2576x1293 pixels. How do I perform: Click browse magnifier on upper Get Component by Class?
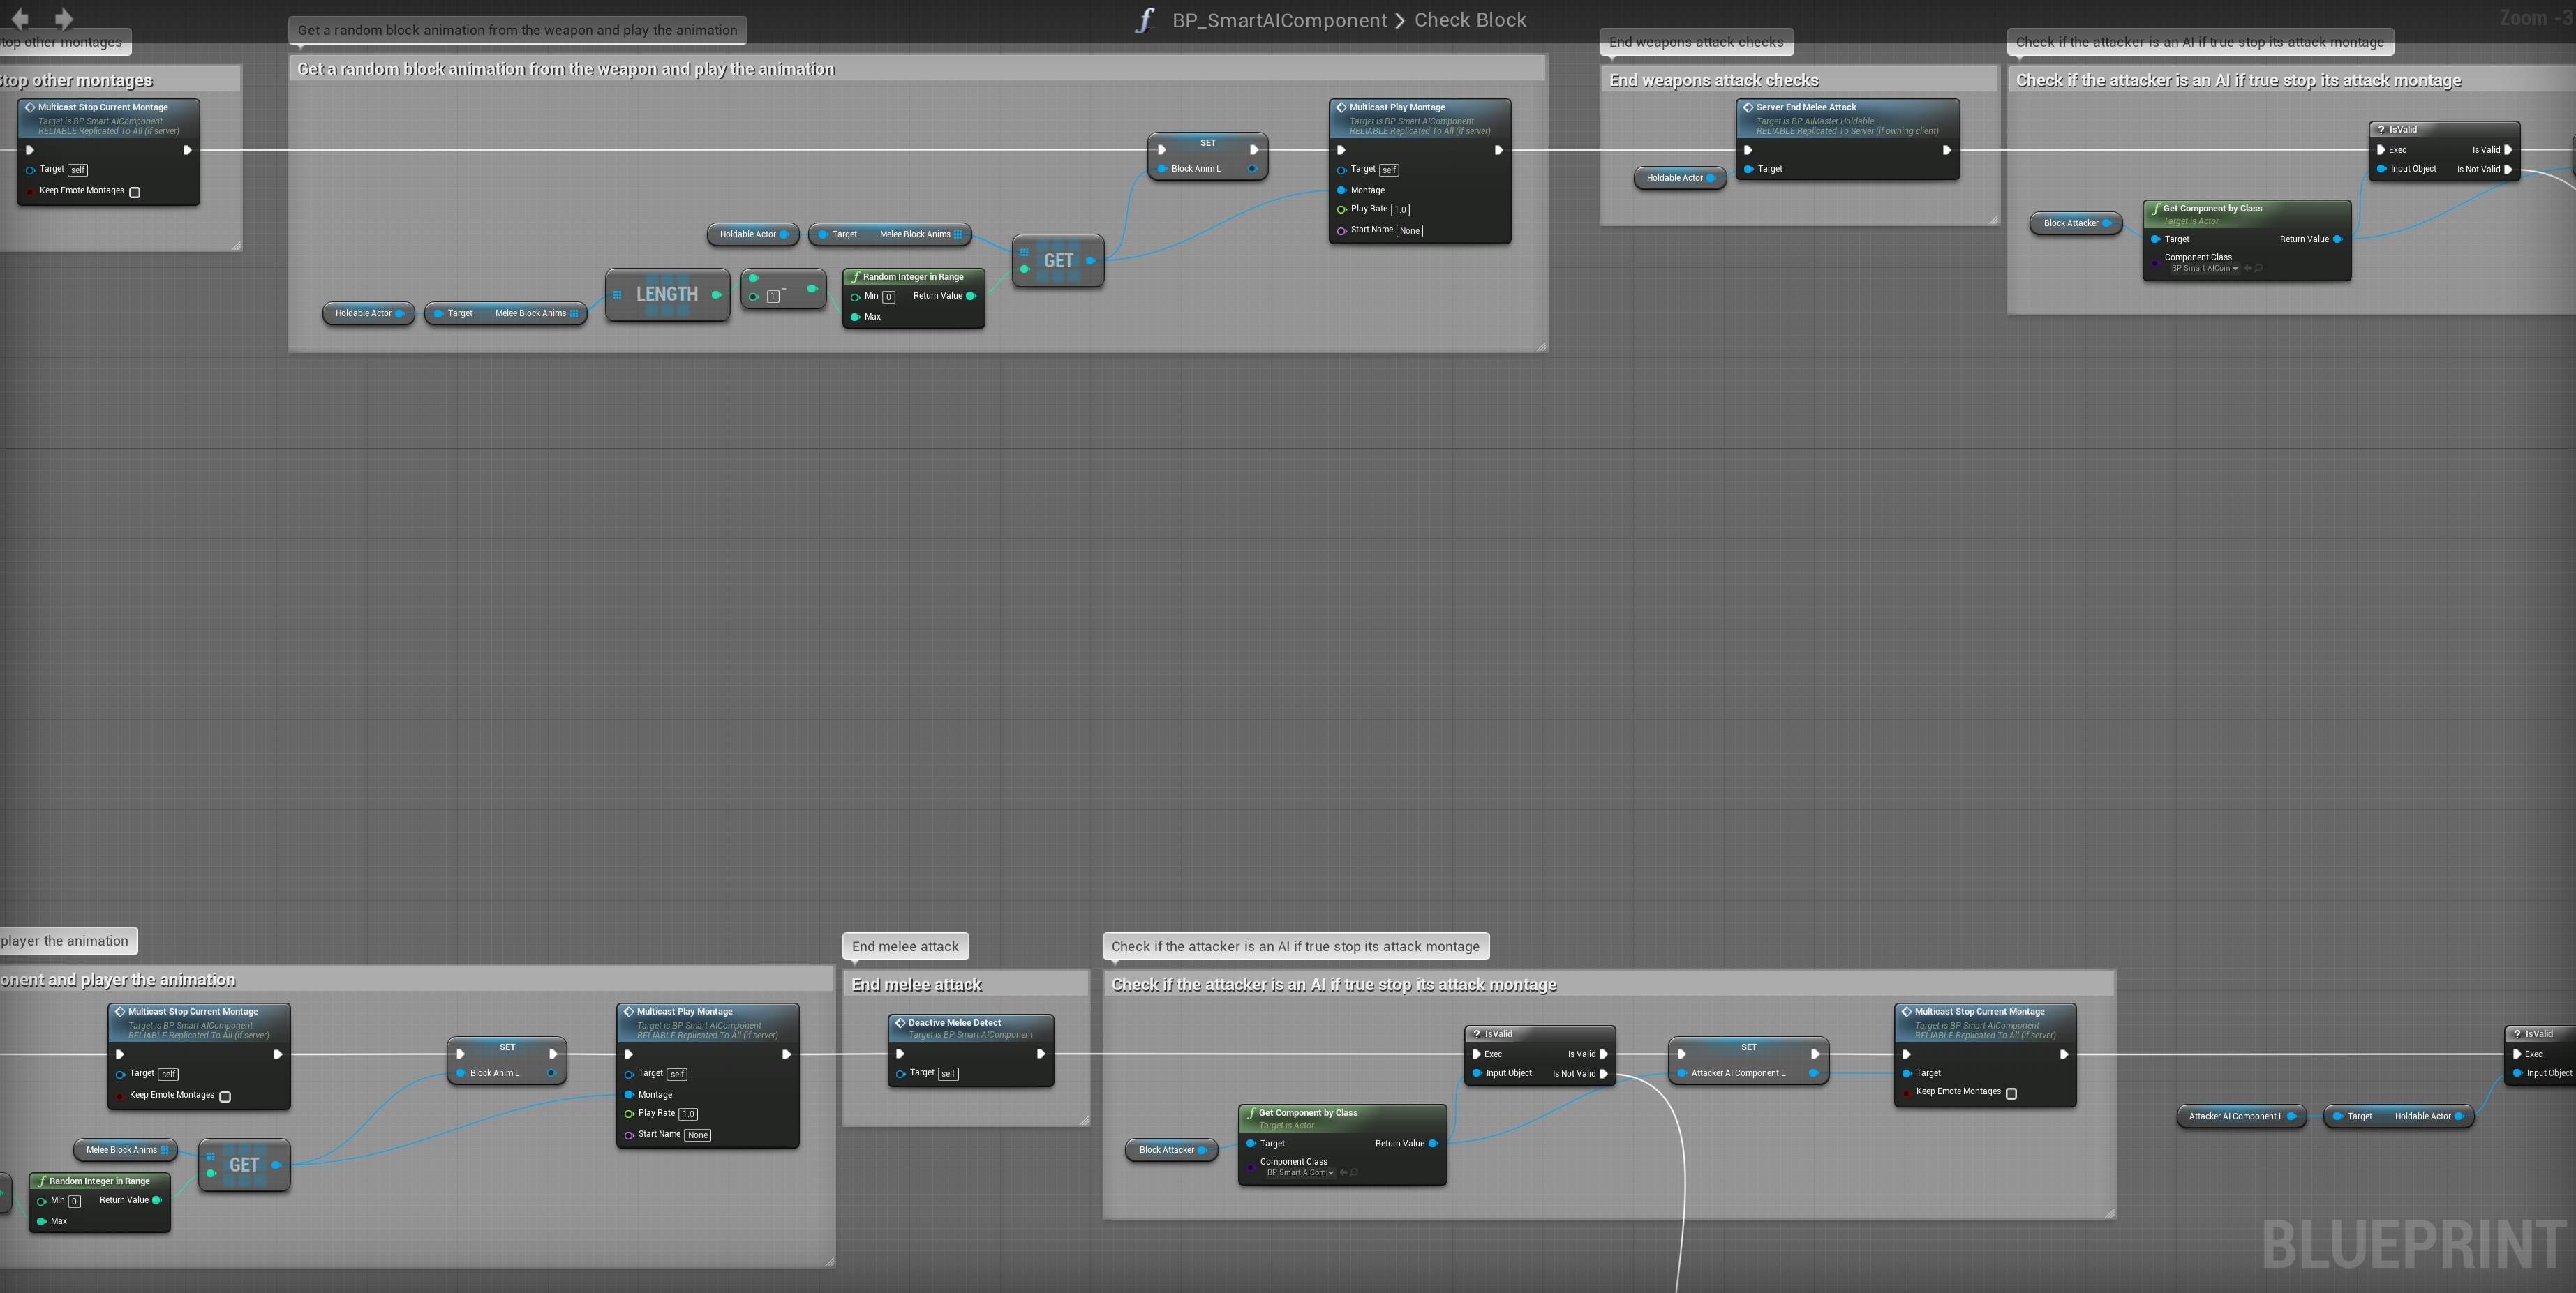[2258, 268]
